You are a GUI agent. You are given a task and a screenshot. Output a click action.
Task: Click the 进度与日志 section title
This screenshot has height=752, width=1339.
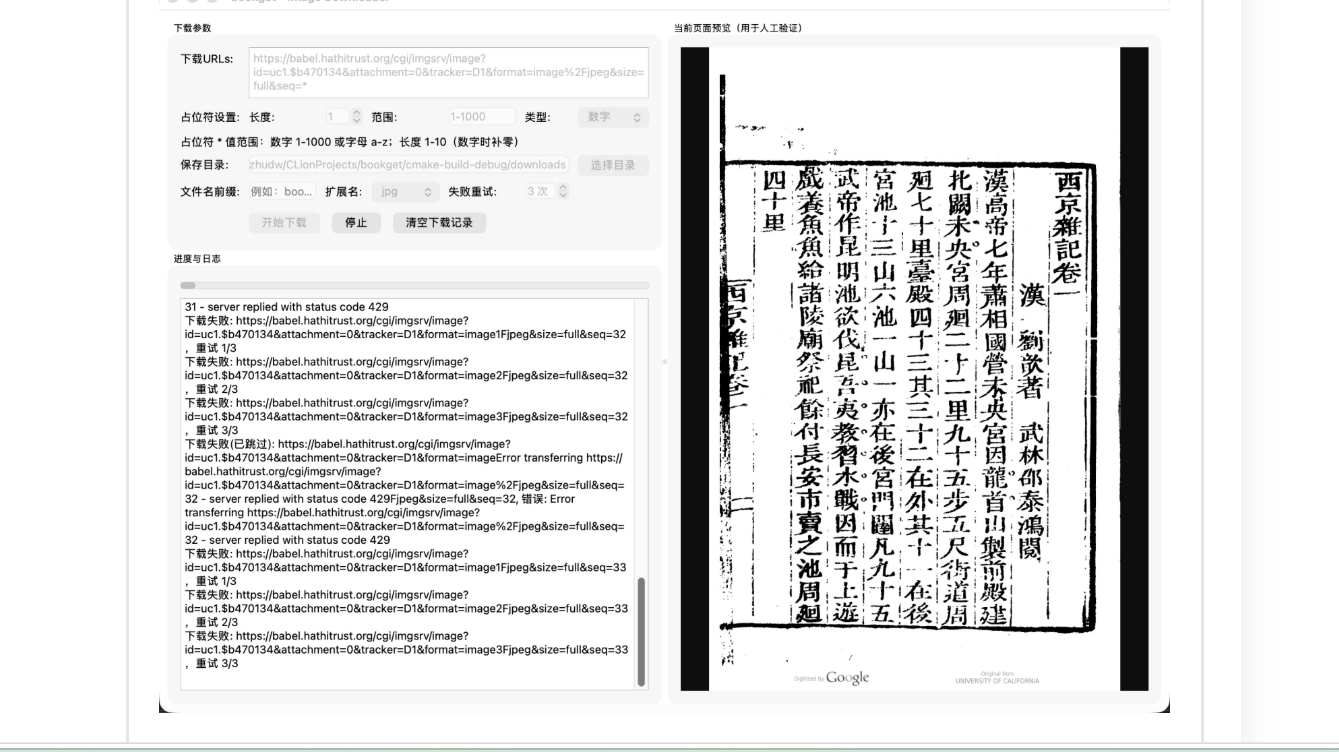(x=197, y=259)
